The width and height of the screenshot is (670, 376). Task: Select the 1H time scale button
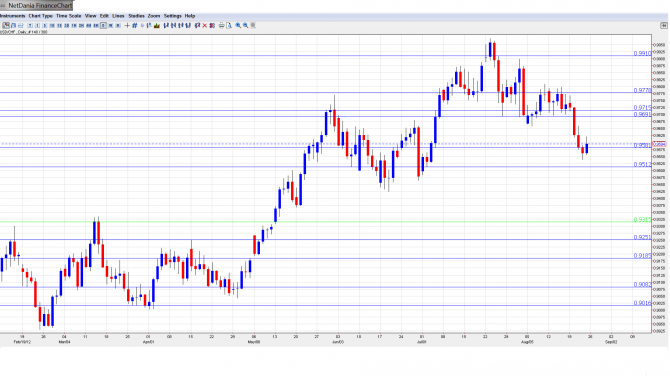(74, 26)
